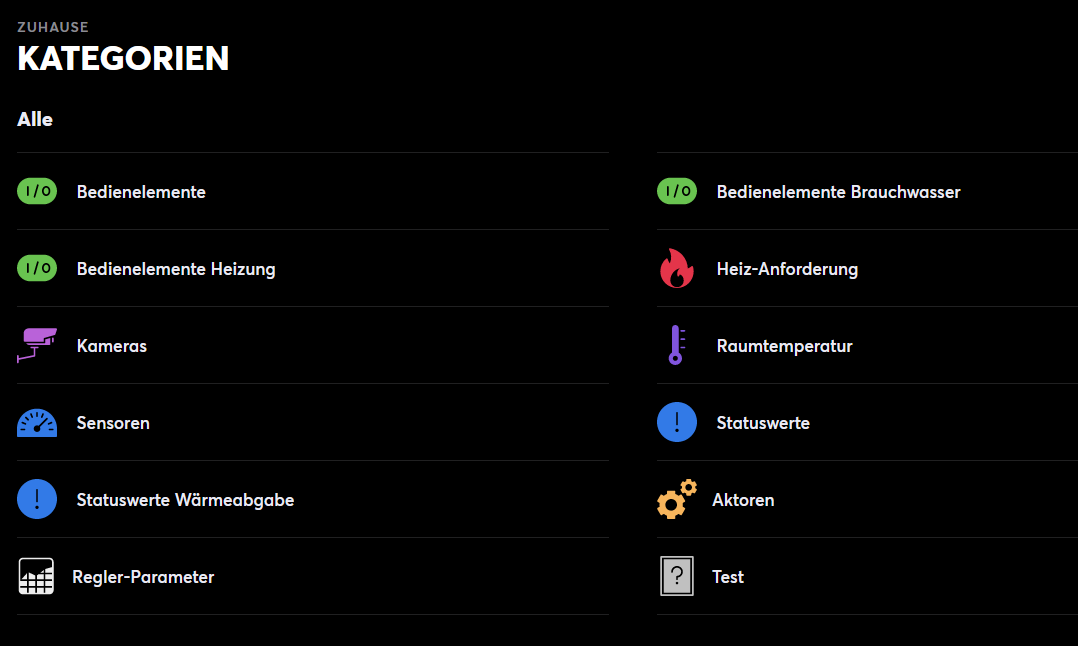The image size is (1078, 646).
Task: Go to the Raumtemperatur category
Action: point(784,346)
